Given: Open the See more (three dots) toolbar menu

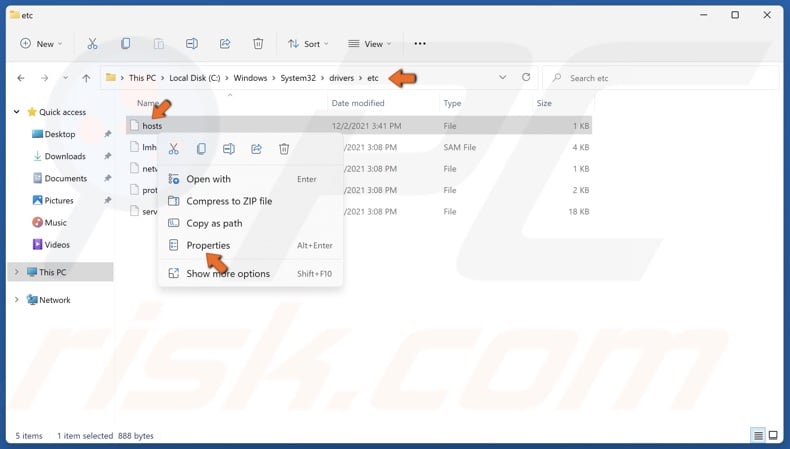Looking at the screenshot, I should pos(420,44).
